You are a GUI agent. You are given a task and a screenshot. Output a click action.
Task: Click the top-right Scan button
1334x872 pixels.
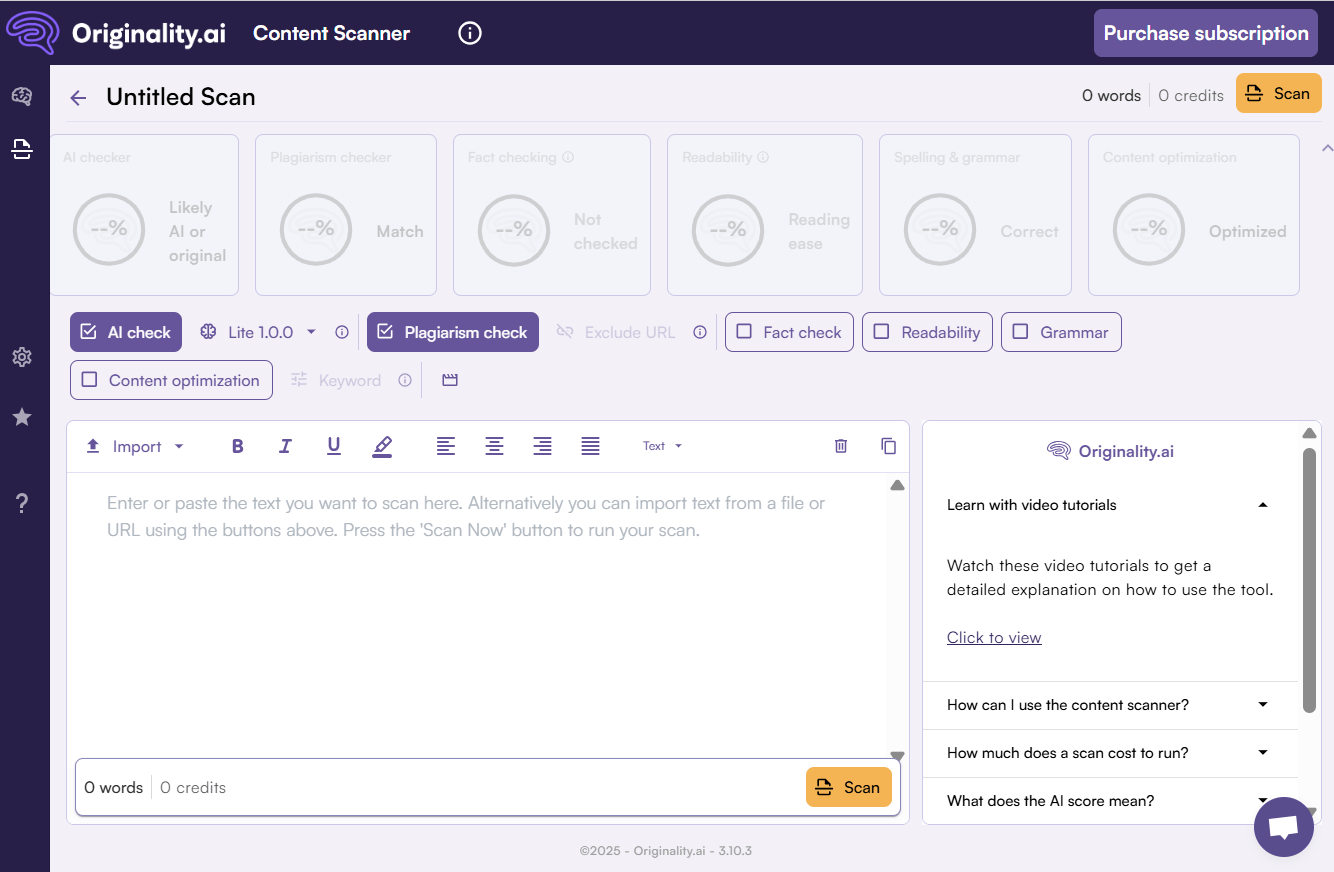pyautogui.click(x=1279, y=94)
